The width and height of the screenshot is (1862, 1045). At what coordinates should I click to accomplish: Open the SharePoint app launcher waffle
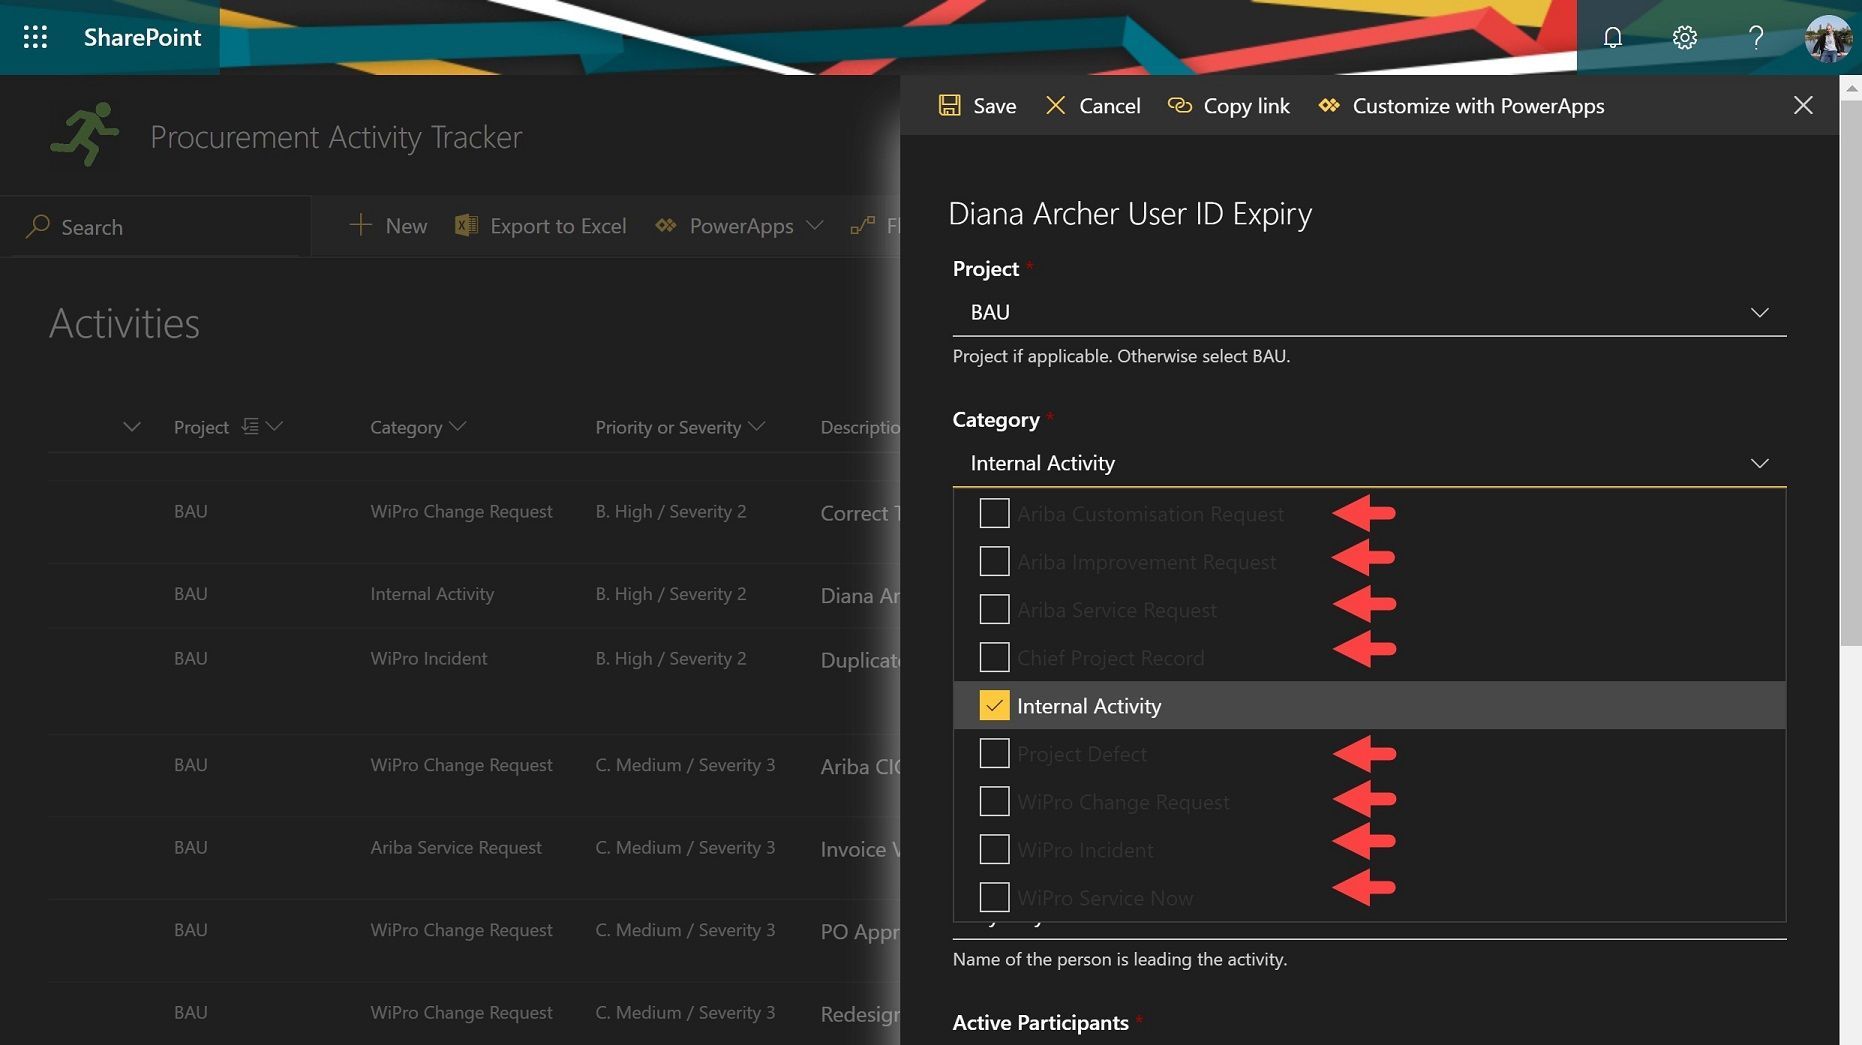pos(35,37)
